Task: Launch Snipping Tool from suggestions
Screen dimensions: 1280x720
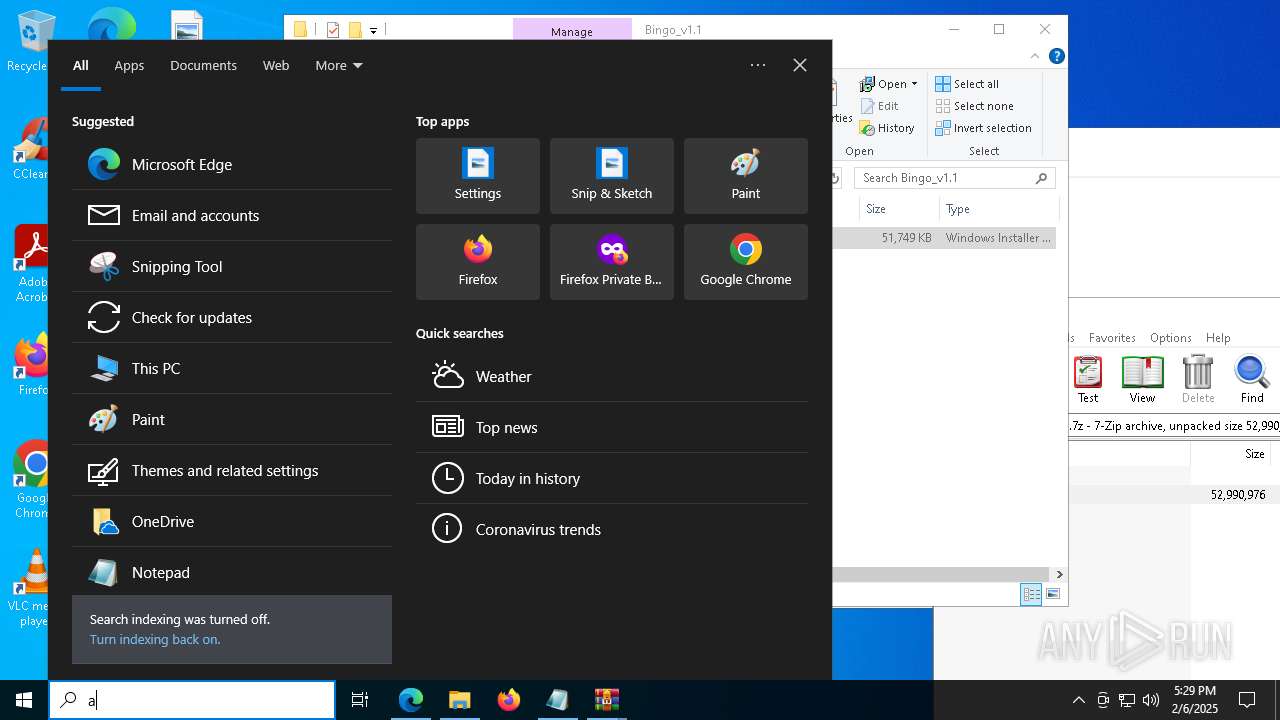Action: [x=232, y=266]
